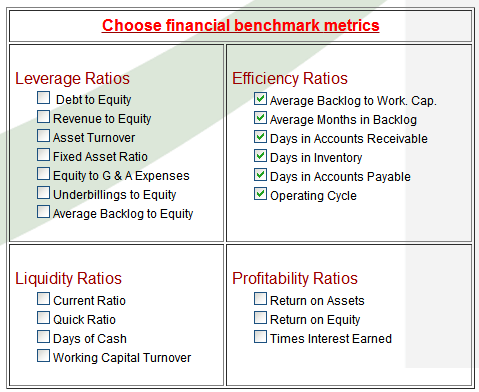
Task: Tick Average Backlog to Equity checkbox
Action: (x=43, y=212)
